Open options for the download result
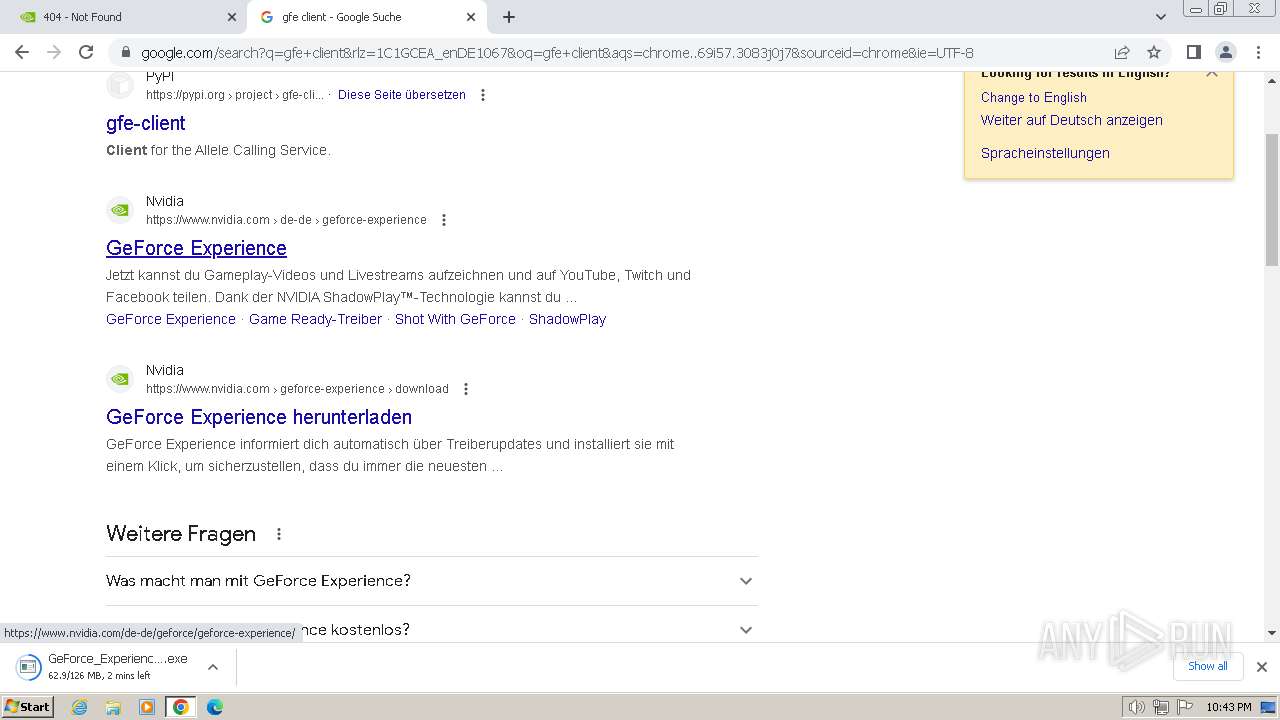This screenshot has width=1280, height=720. pos(465,389)
